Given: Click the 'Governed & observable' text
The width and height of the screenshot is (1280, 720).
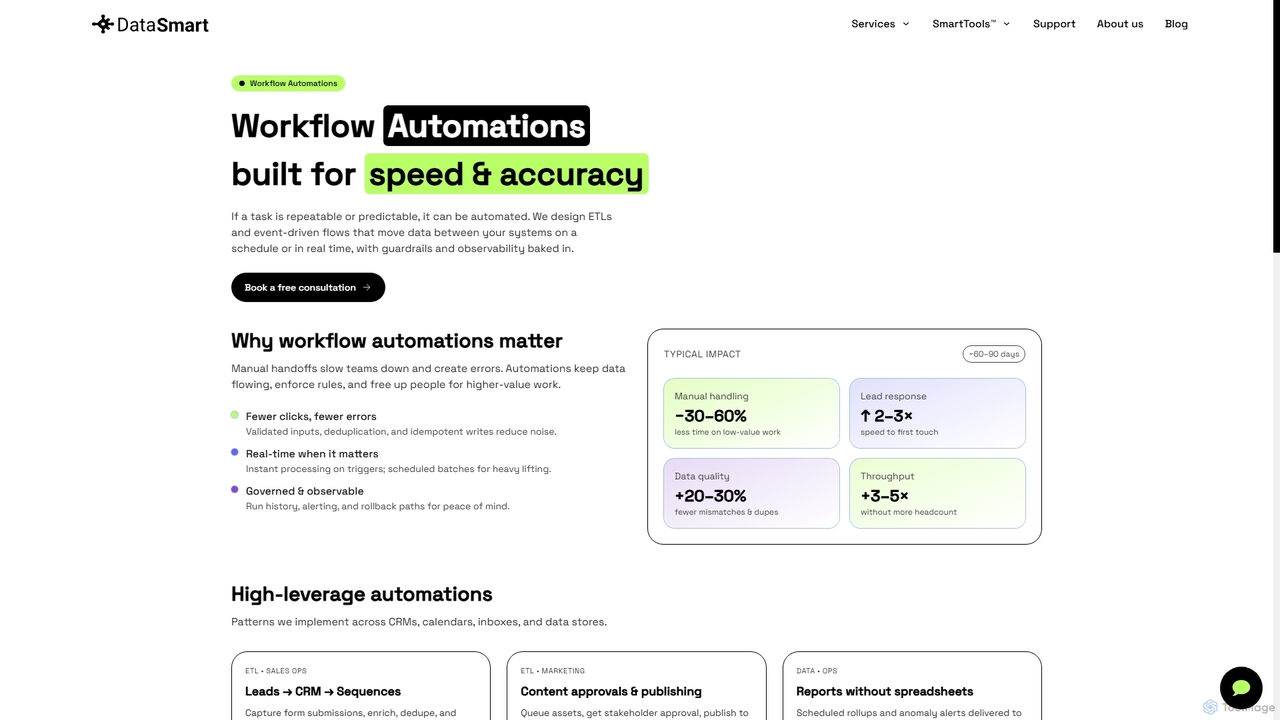Looking at the screenshot, I should pyautogui.click(x=305, y=491).
